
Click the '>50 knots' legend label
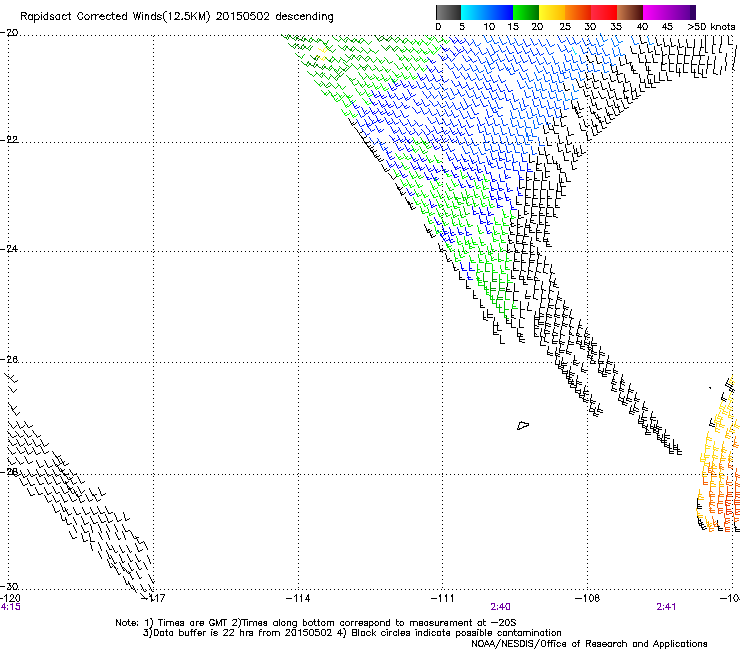[711, 27]
